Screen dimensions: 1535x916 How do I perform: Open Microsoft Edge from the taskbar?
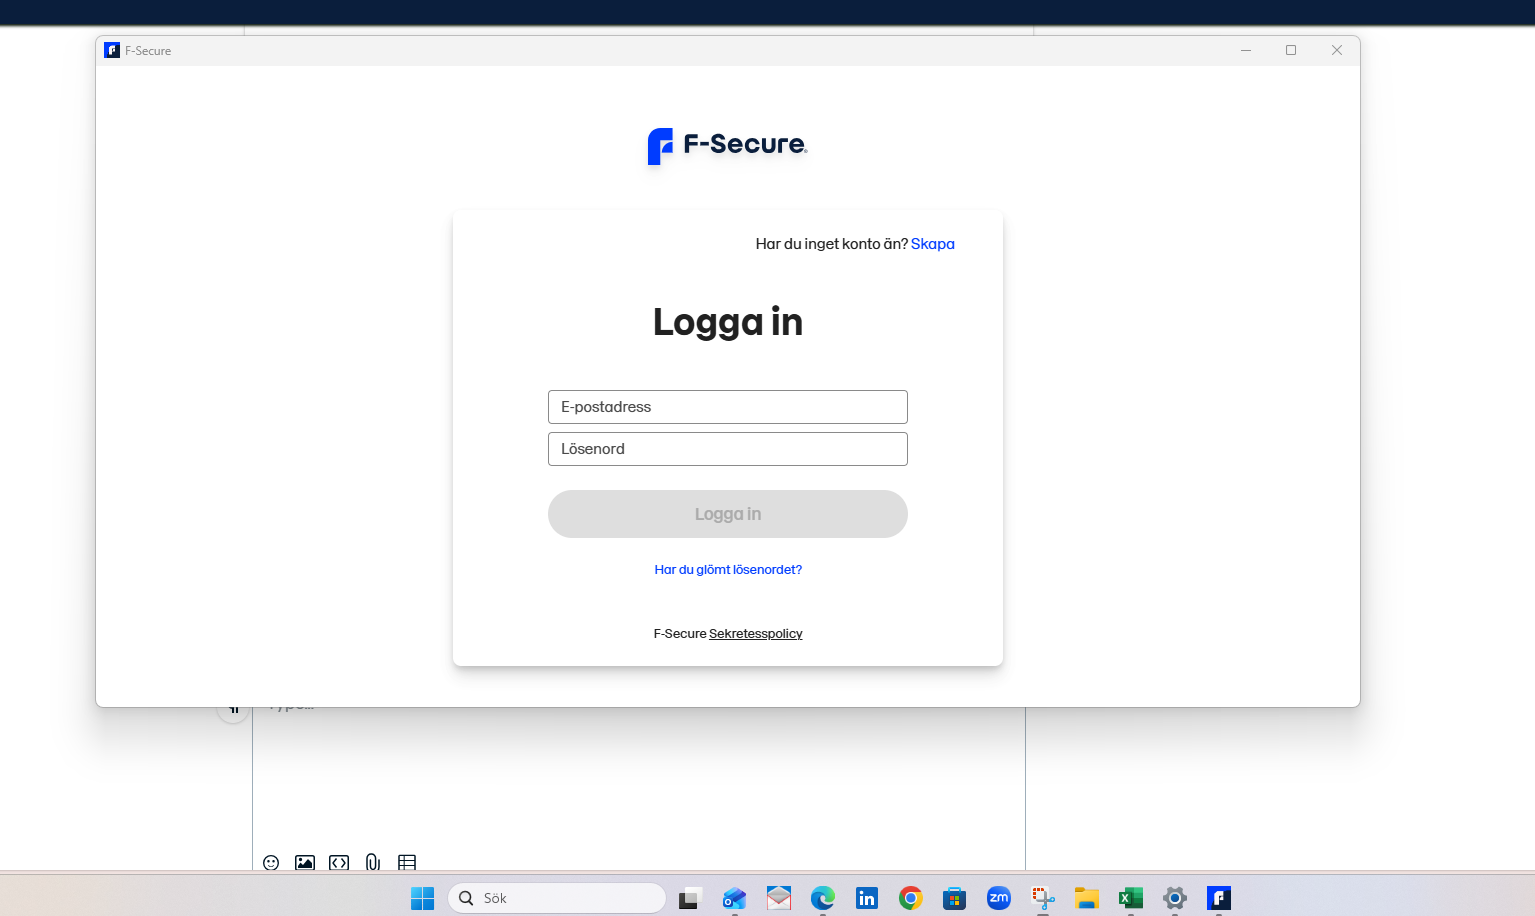822,897
